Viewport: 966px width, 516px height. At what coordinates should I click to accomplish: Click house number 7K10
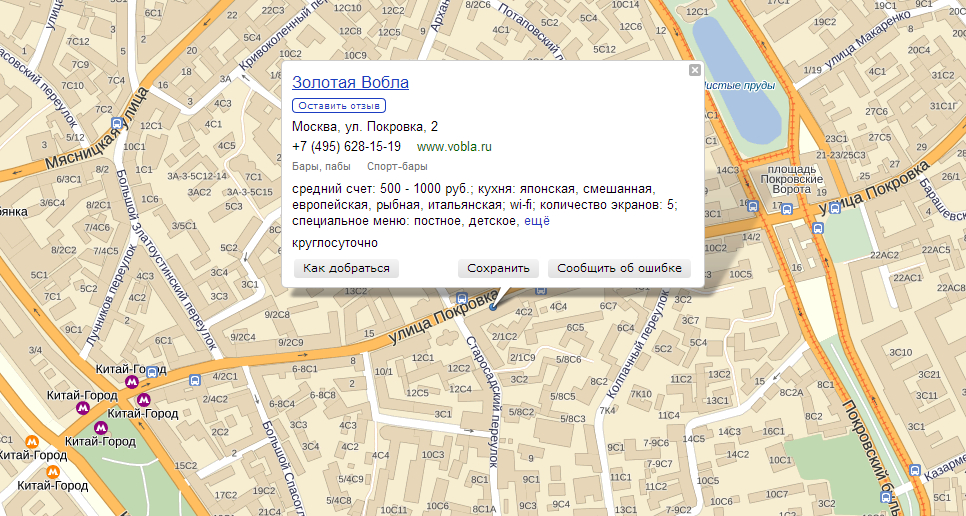tap(641, 394)
